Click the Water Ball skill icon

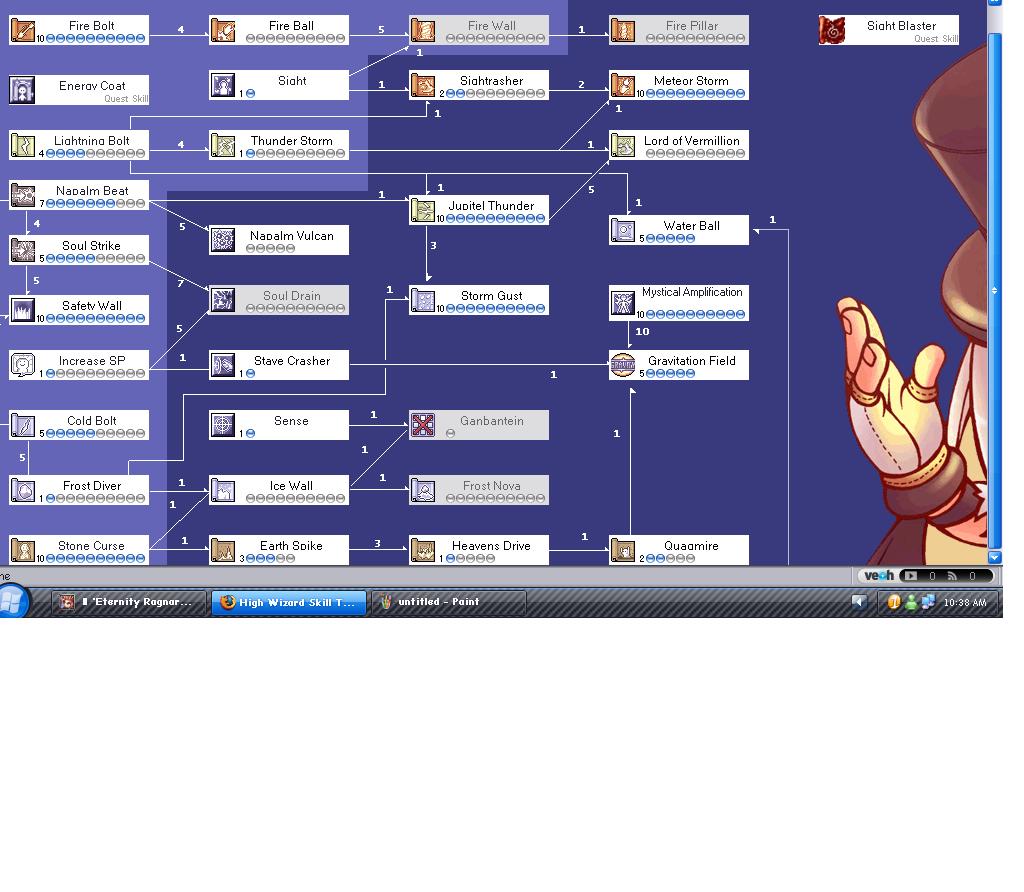(x=622, y=231)
